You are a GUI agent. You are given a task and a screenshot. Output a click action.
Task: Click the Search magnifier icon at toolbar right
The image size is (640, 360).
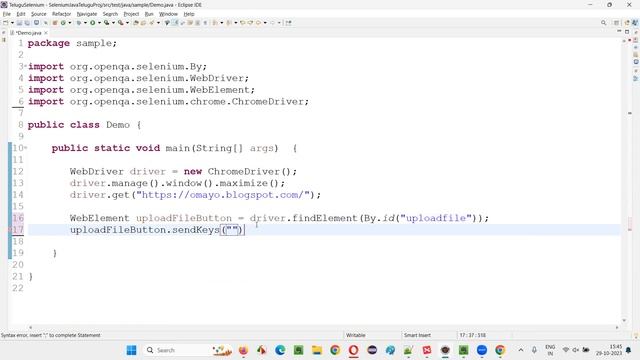click(604, 23)
